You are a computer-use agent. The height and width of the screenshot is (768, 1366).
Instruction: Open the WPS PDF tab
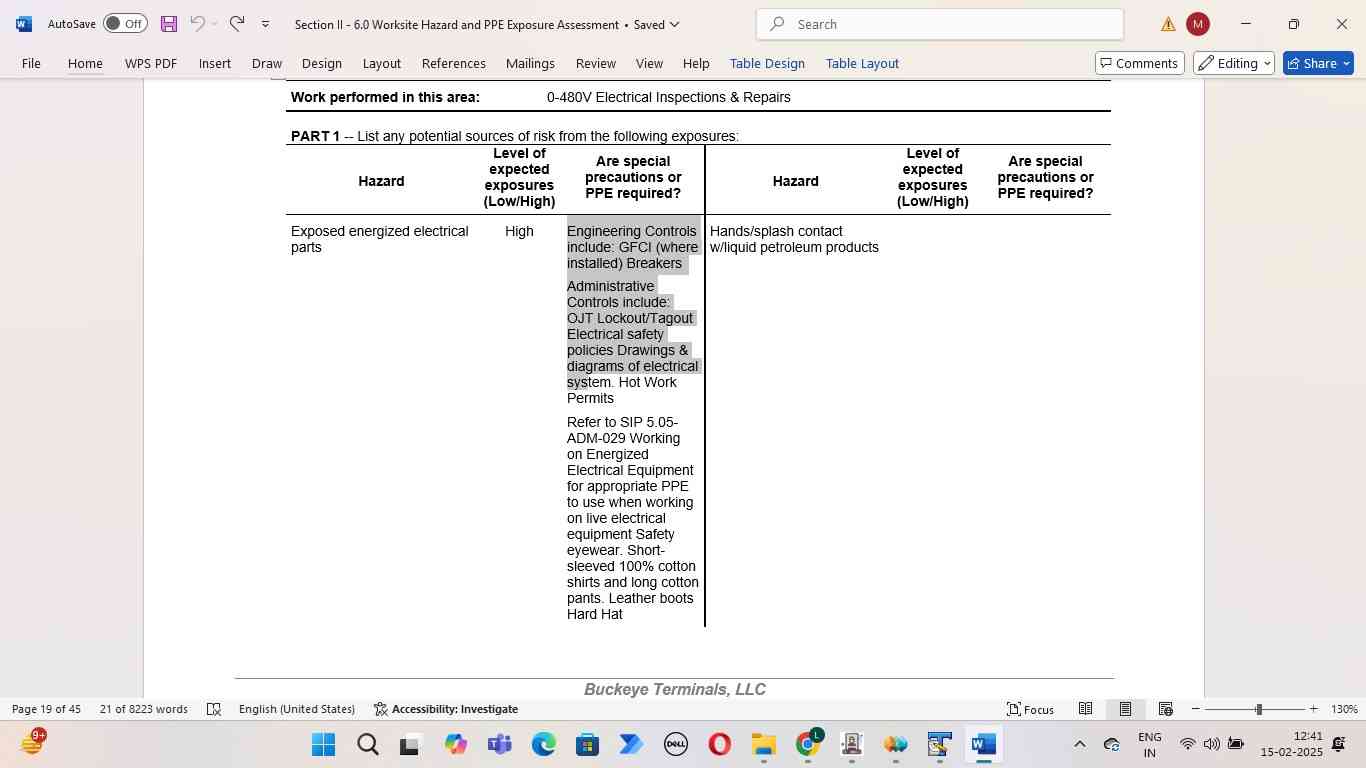(x=151, y=63)
